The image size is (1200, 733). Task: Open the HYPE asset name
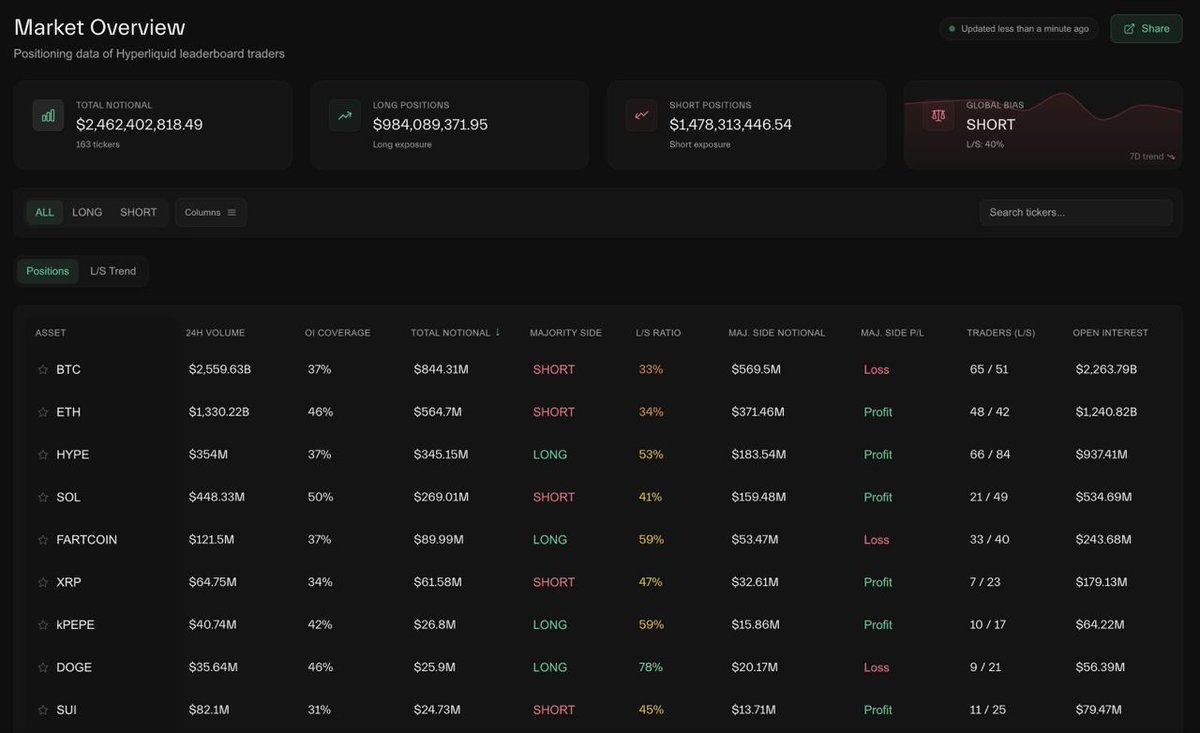pos(72,455)
